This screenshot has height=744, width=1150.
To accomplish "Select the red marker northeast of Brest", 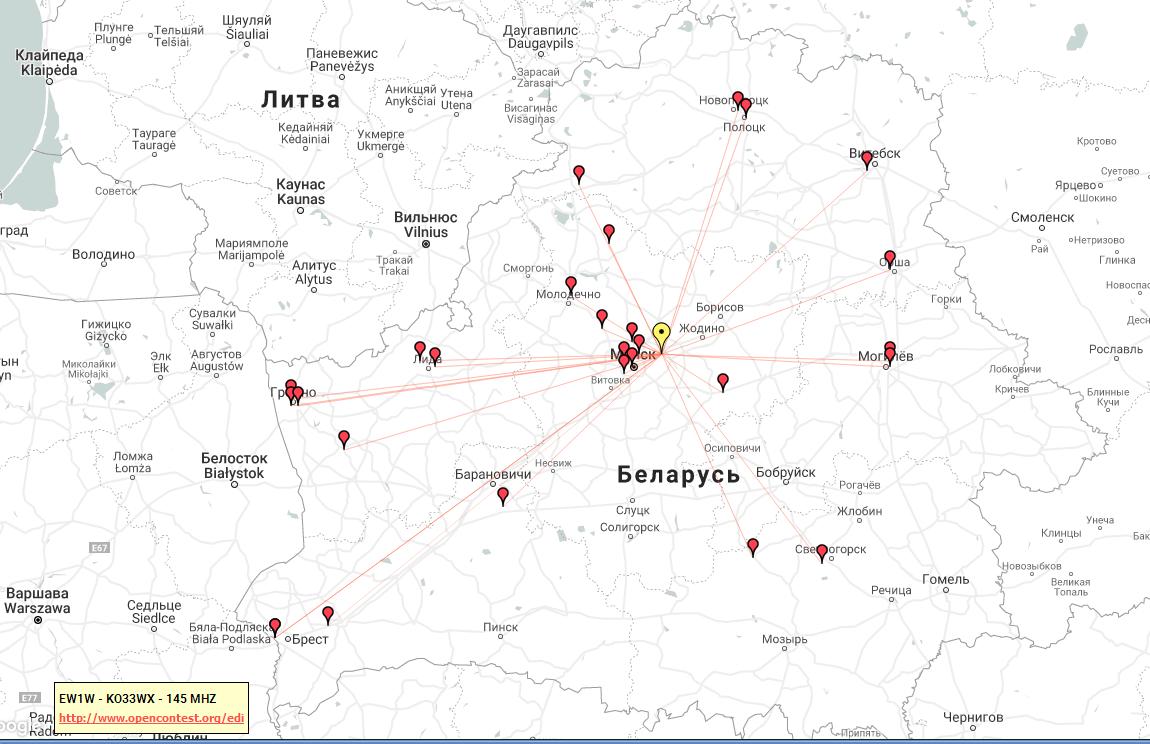I will (328, 614).
